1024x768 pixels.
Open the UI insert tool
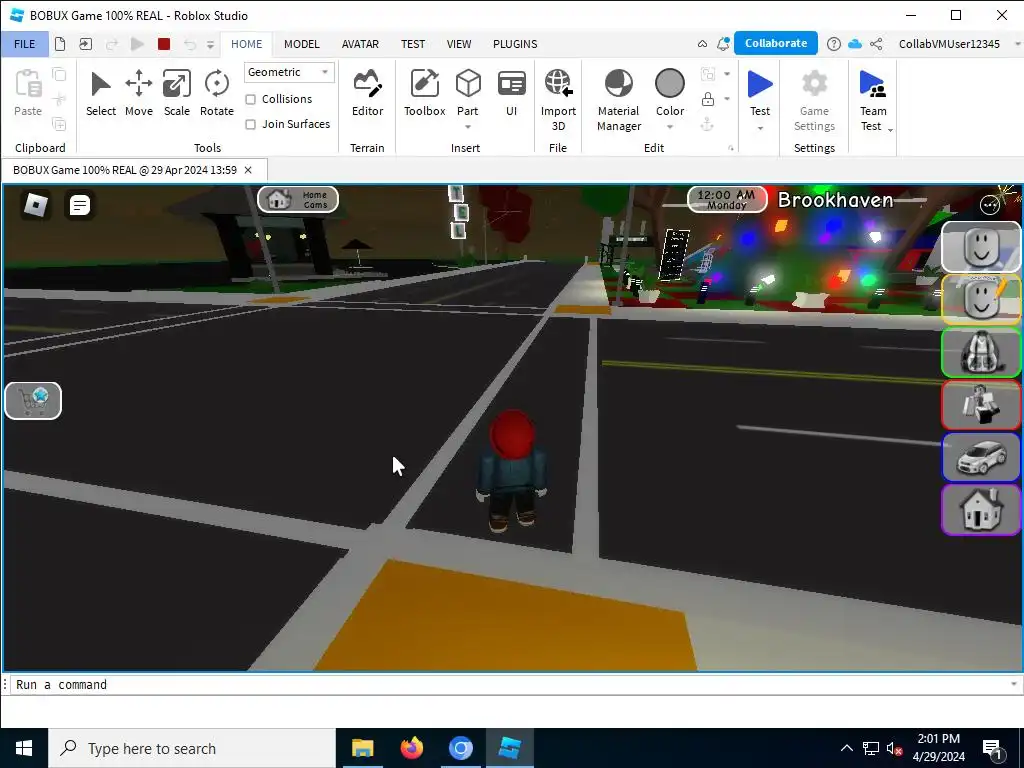pos(511,94)
